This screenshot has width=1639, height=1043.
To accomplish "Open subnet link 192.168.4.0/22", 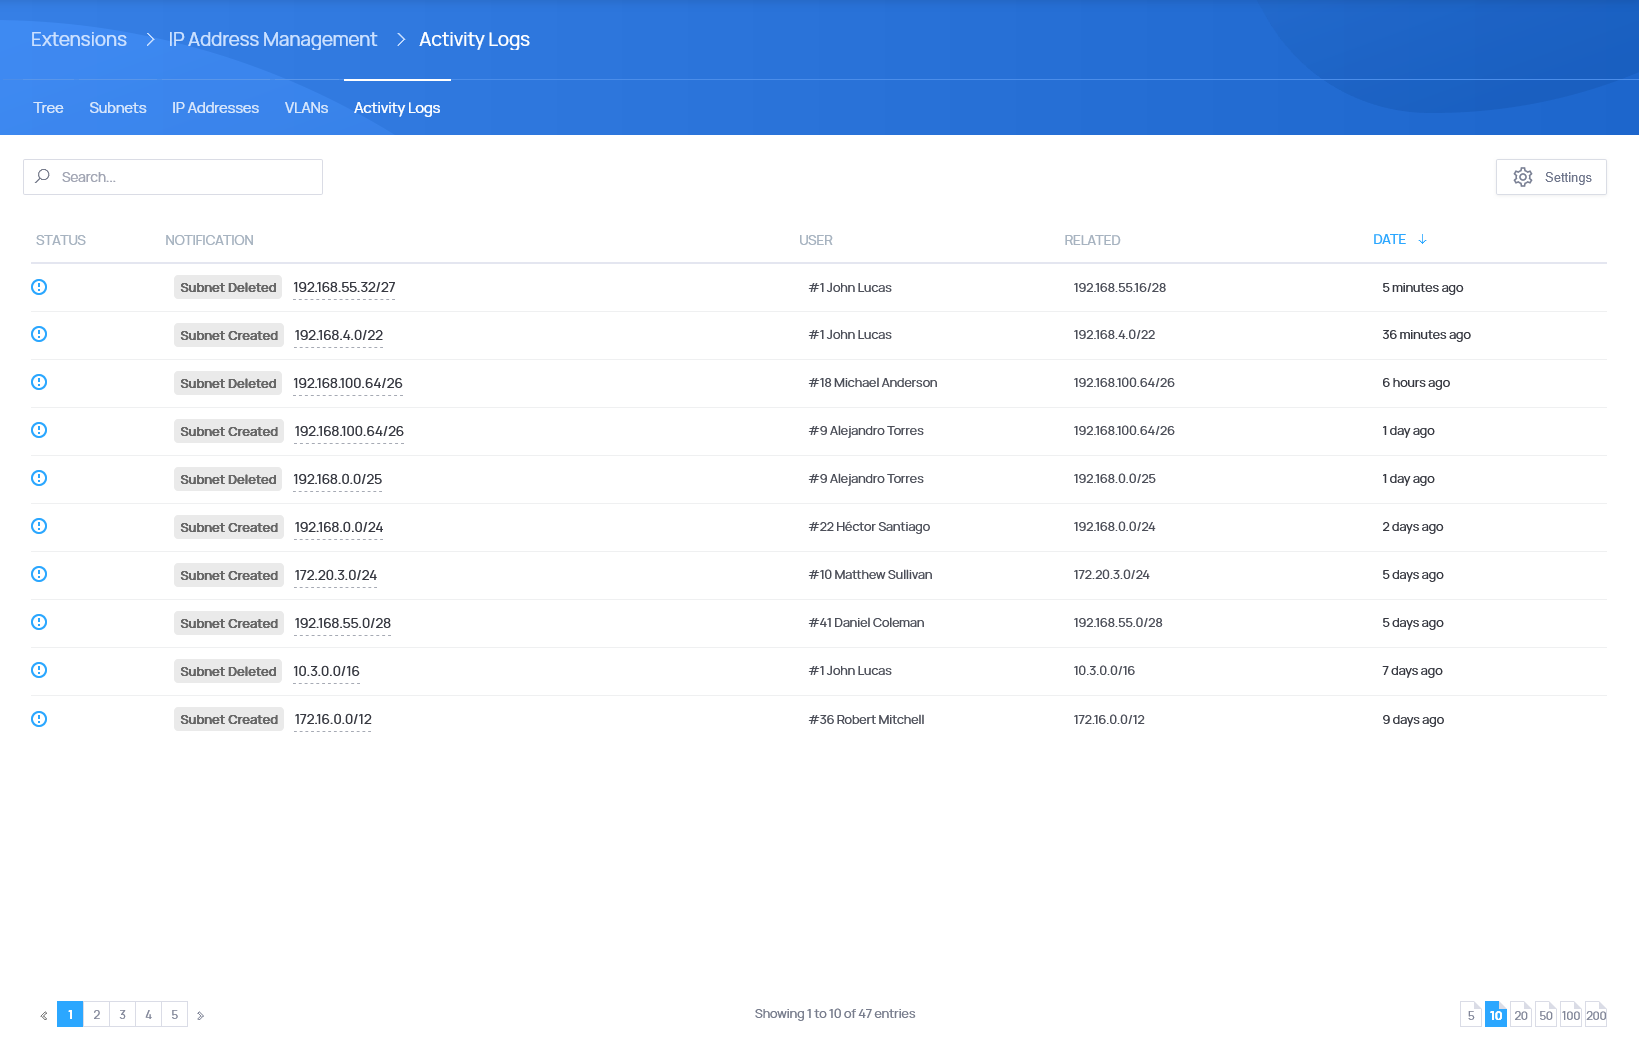I will (339, 336).
